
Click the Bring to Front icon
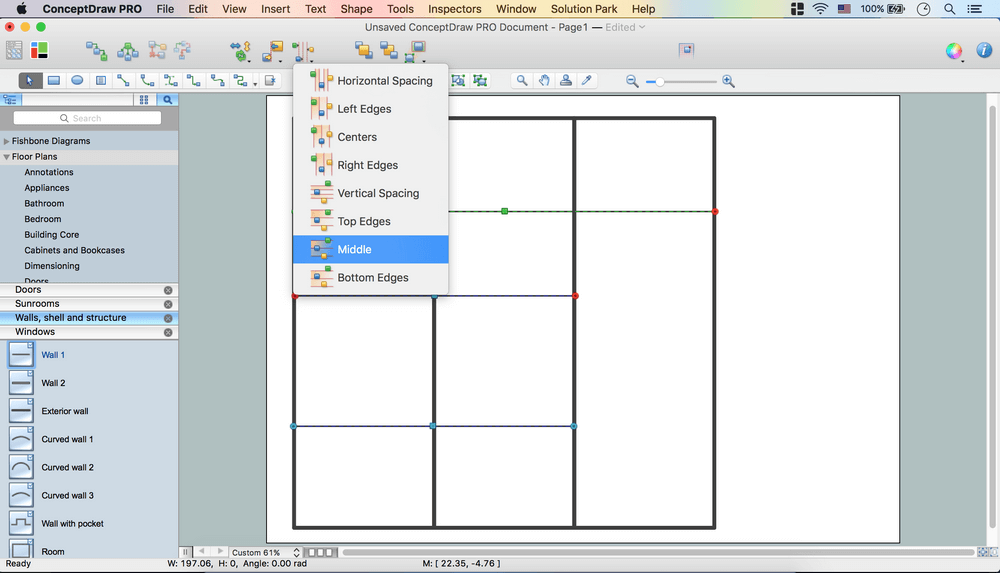[x=364, y=50]
